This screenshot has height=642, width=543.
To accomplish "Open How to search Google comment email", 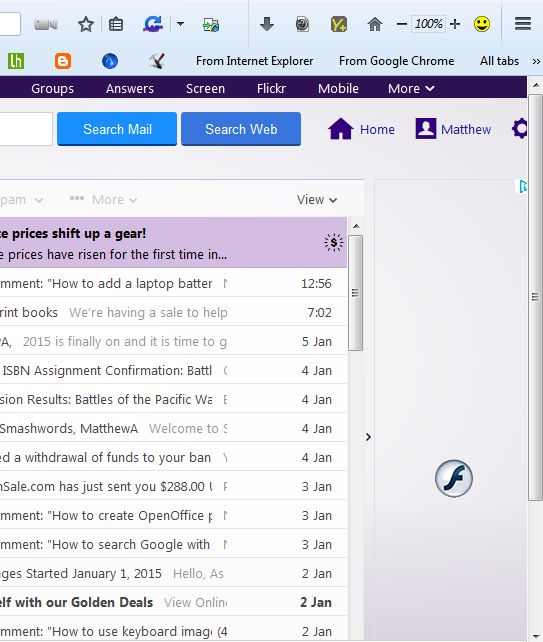I will [x=173, y=545].
